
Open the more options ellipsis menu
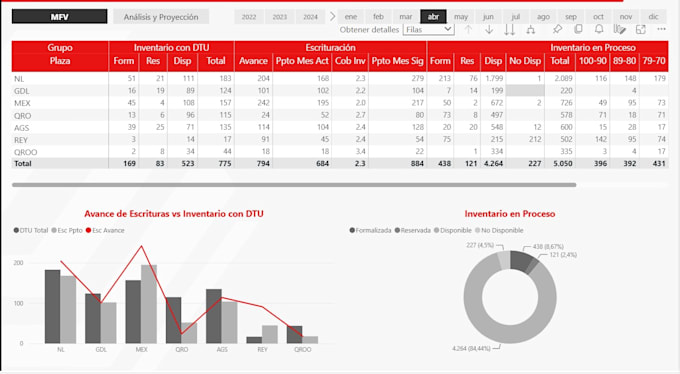tap(661, 29)
